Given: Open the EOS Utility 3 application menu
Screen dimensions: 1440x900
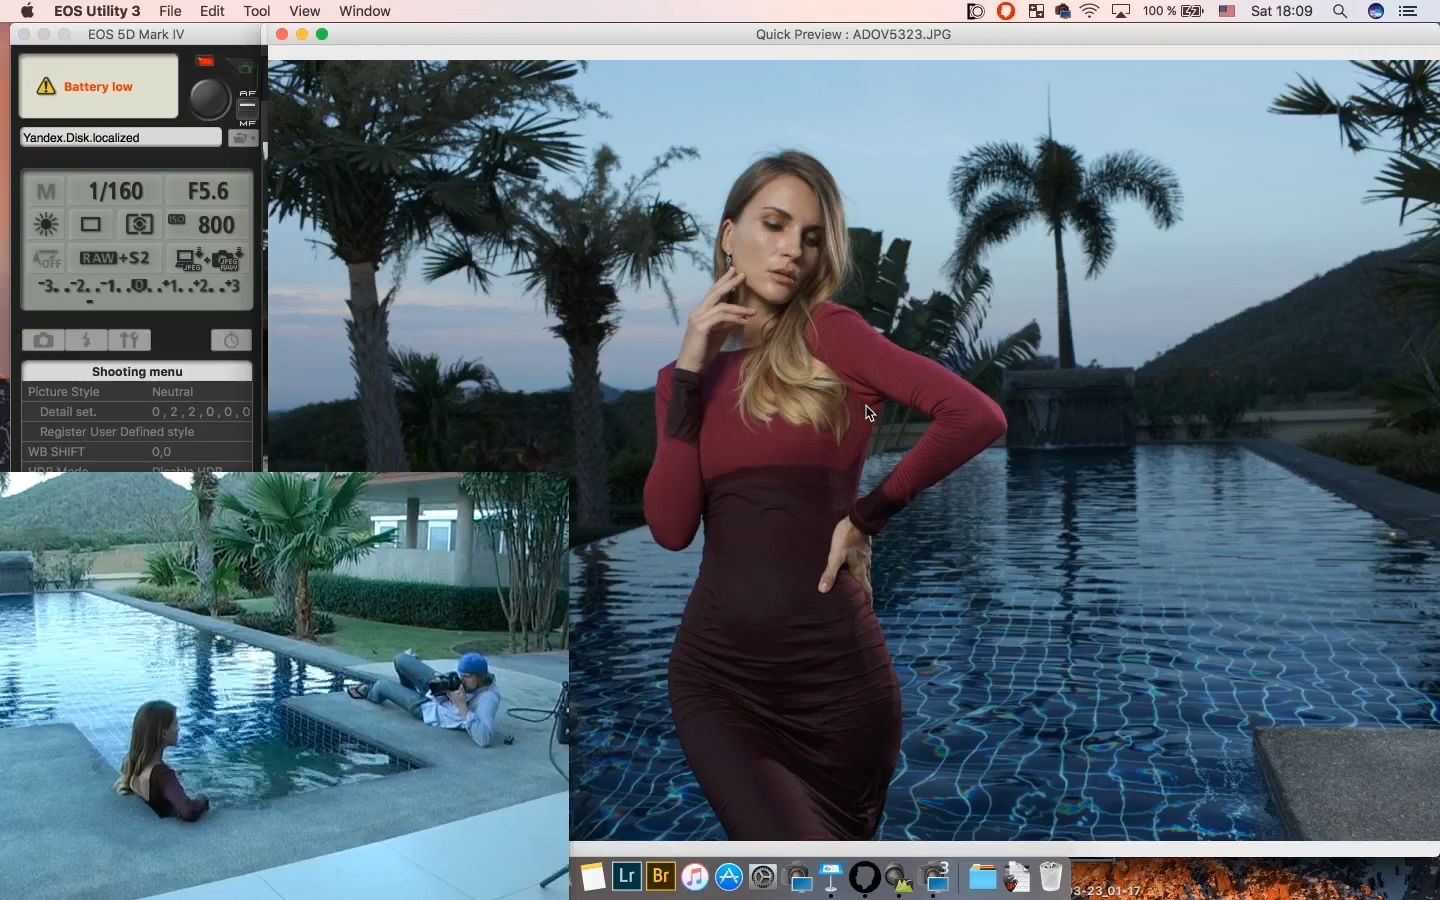Looking at the screenshot, I should pyautogui.click(x=97, y=11).
